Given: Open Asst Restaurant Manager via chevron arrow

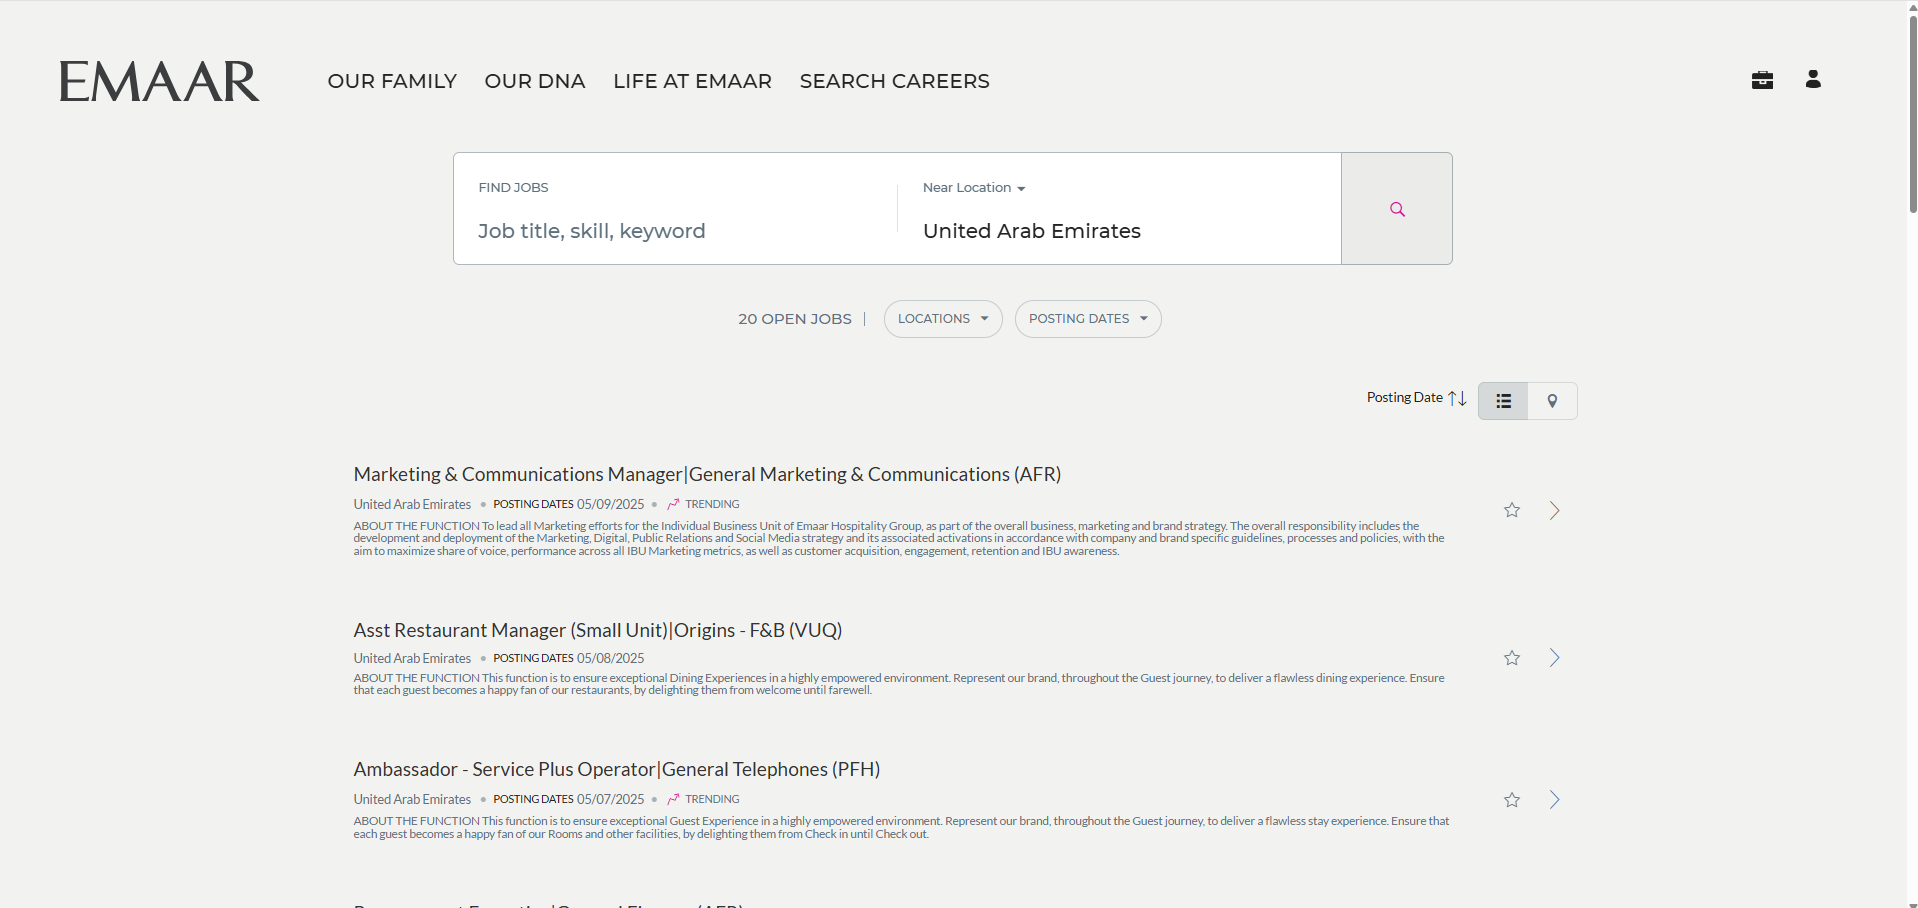Looking at the screenshot, I should 1555,658.
